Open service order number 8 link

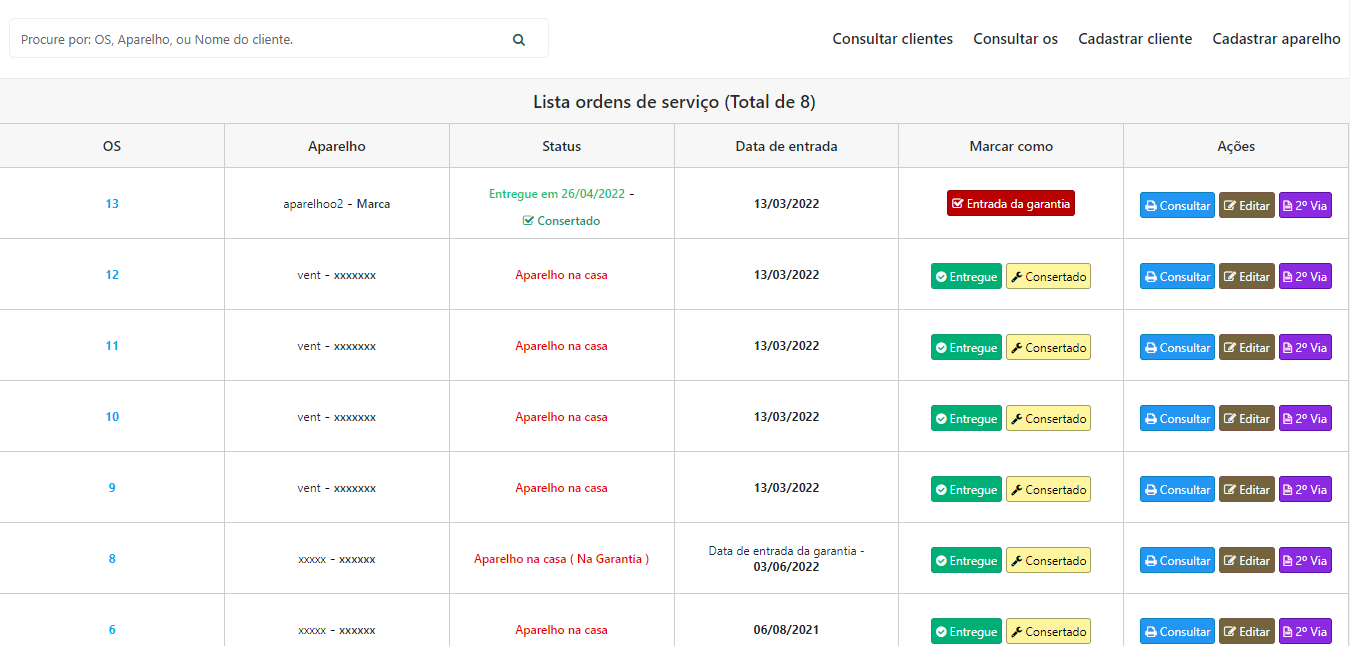click(x=112, y=559)
